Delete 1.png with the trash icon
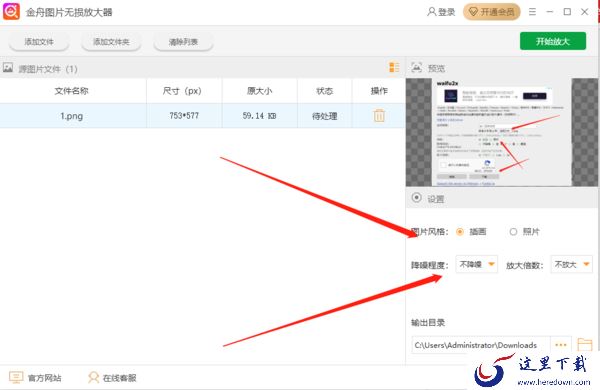This screenshot has height=390, width=600. point(379,115)
